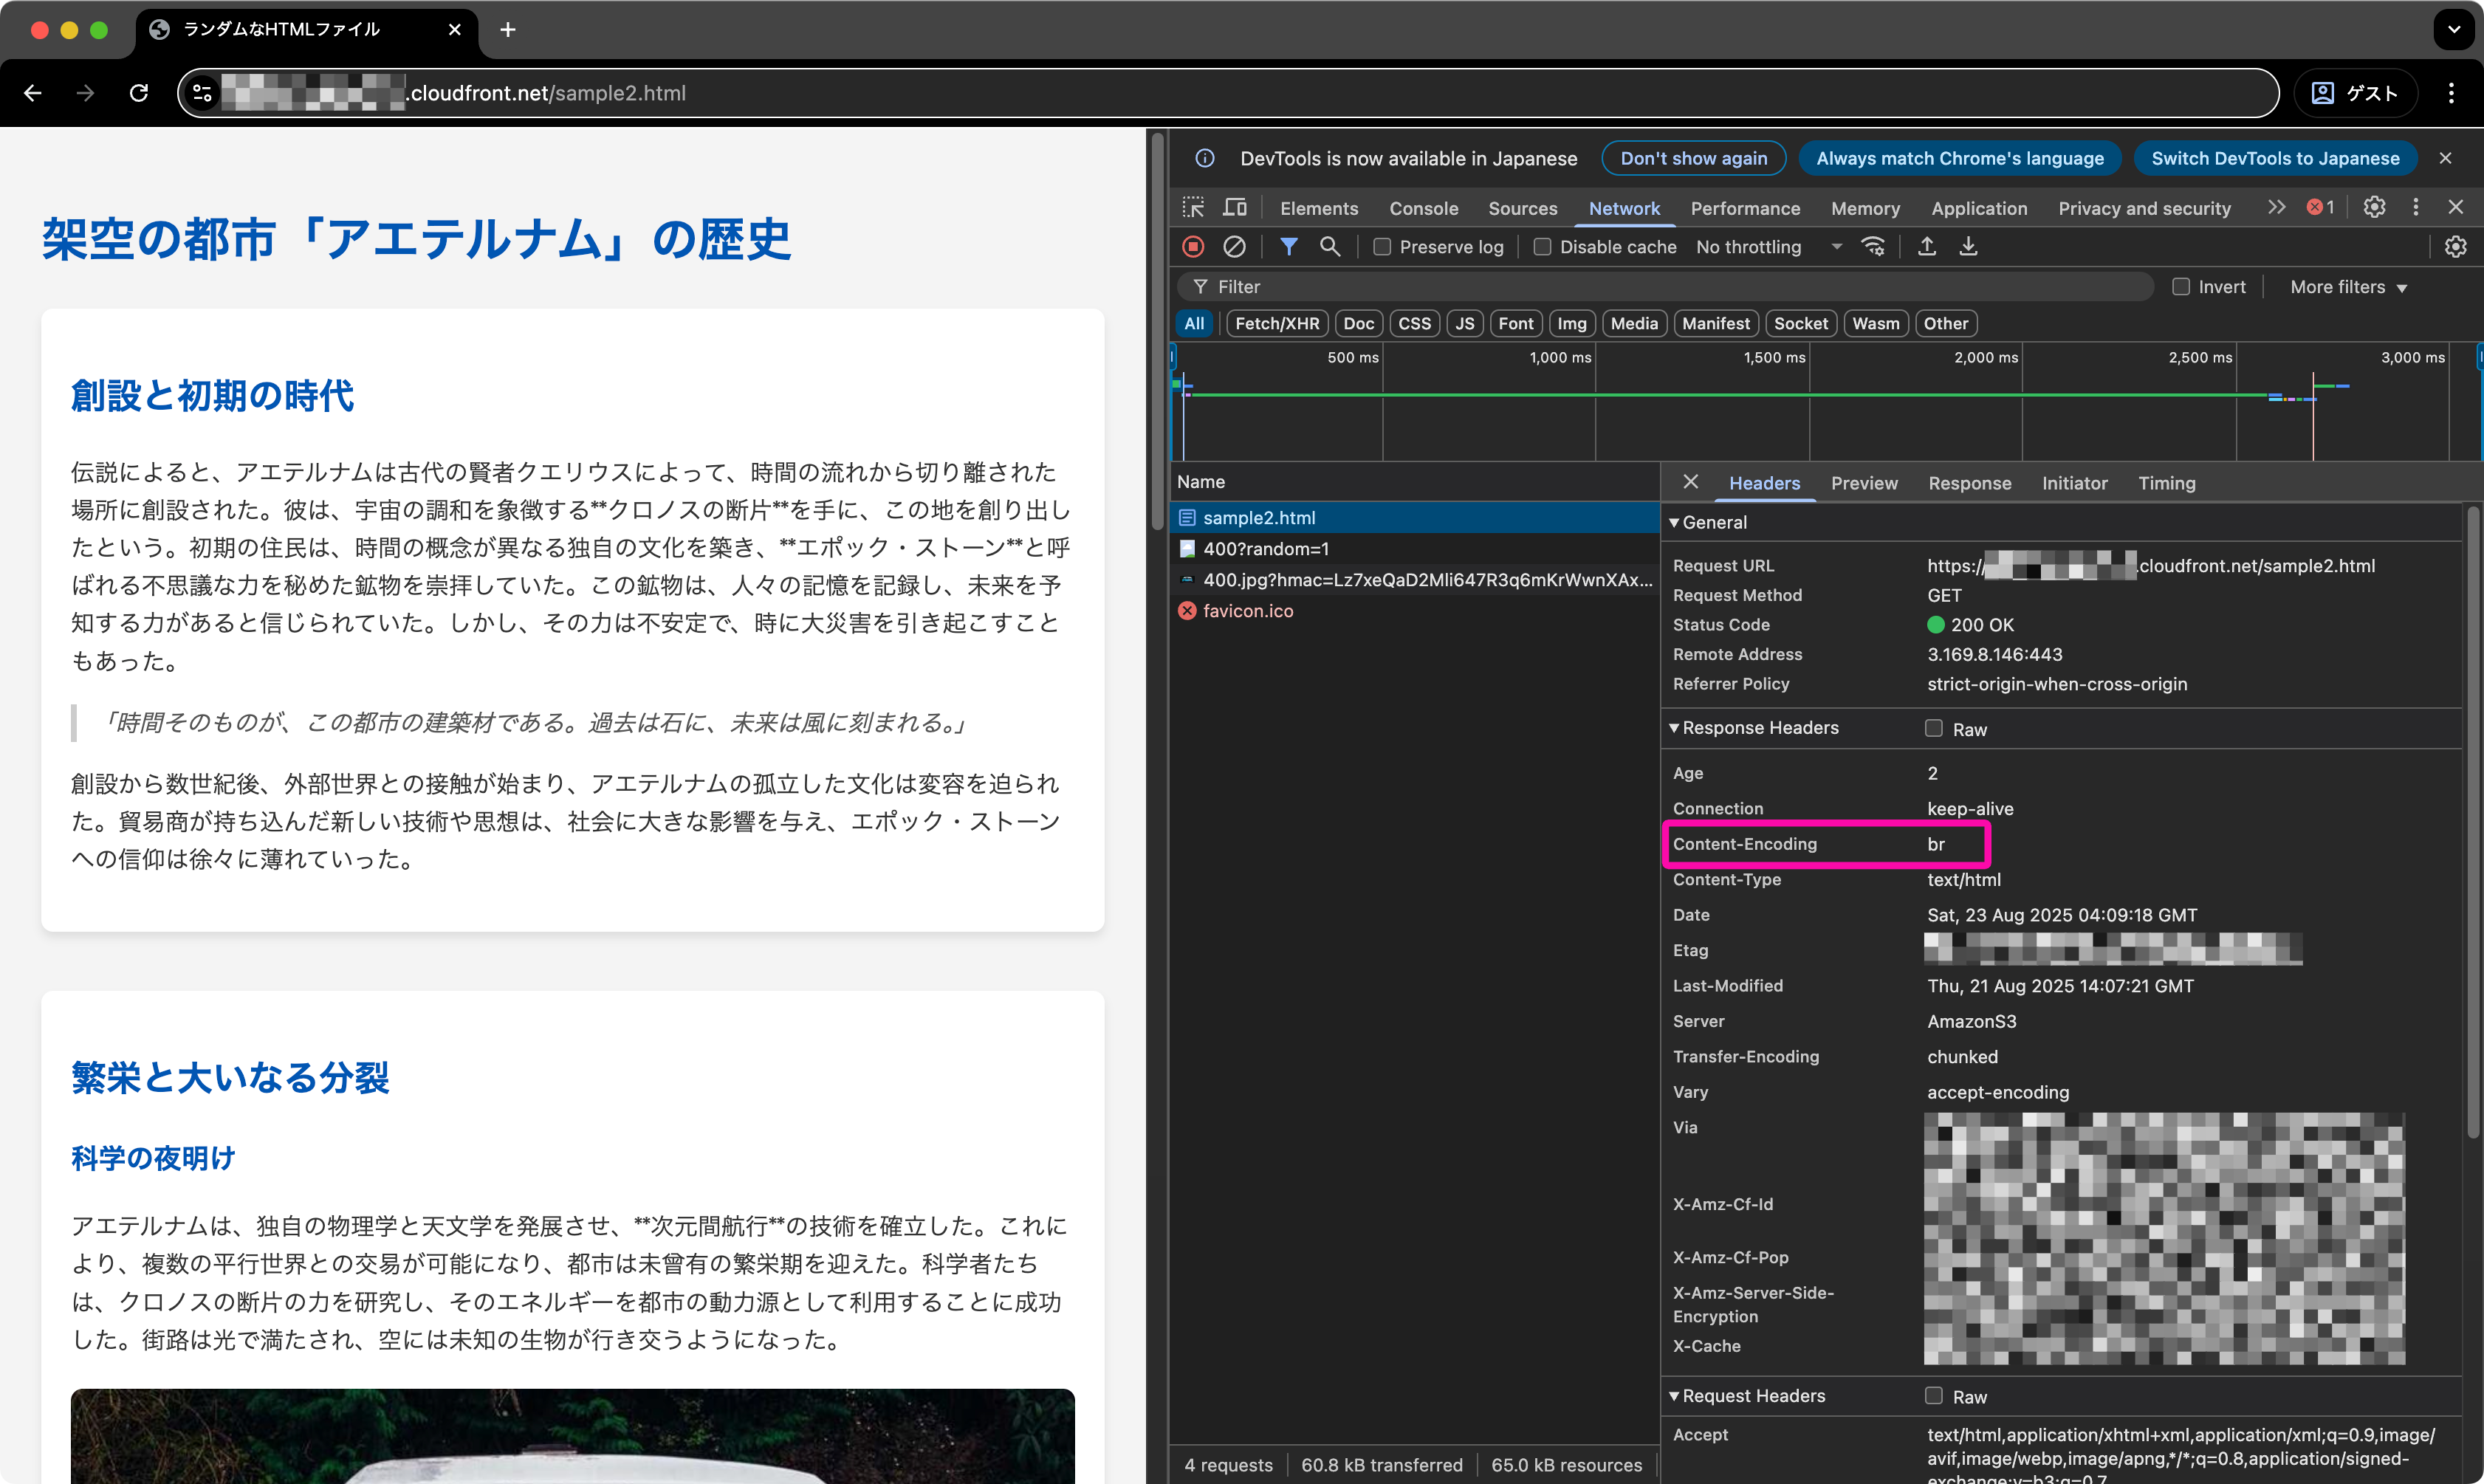Collapse the General section
This screenshot has height=1484, width=2484.
pyautogui.click(x=1708, y=522)
